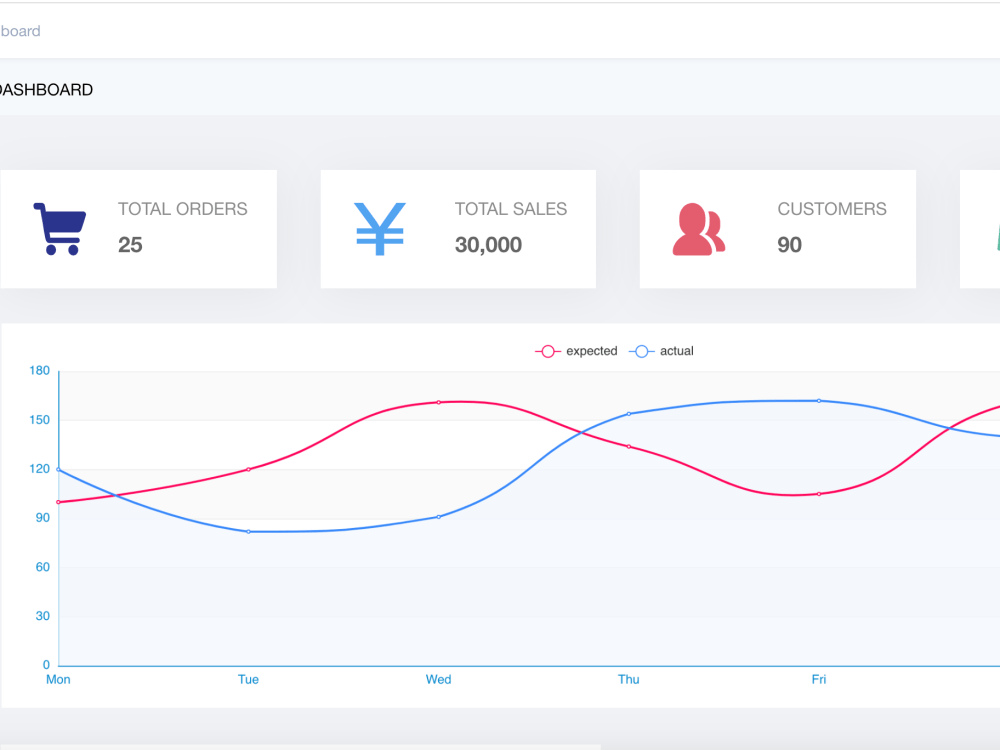Screen dimensions: 1000x750
Task: Click the yen icon in Total Sales
Action: tap(379, 229)
